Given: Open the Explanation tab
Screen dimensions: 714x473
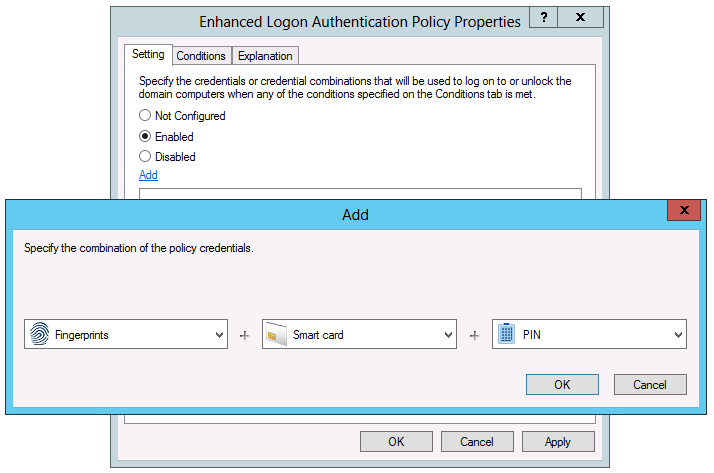Looking at the screenshot, I should 265,56.
